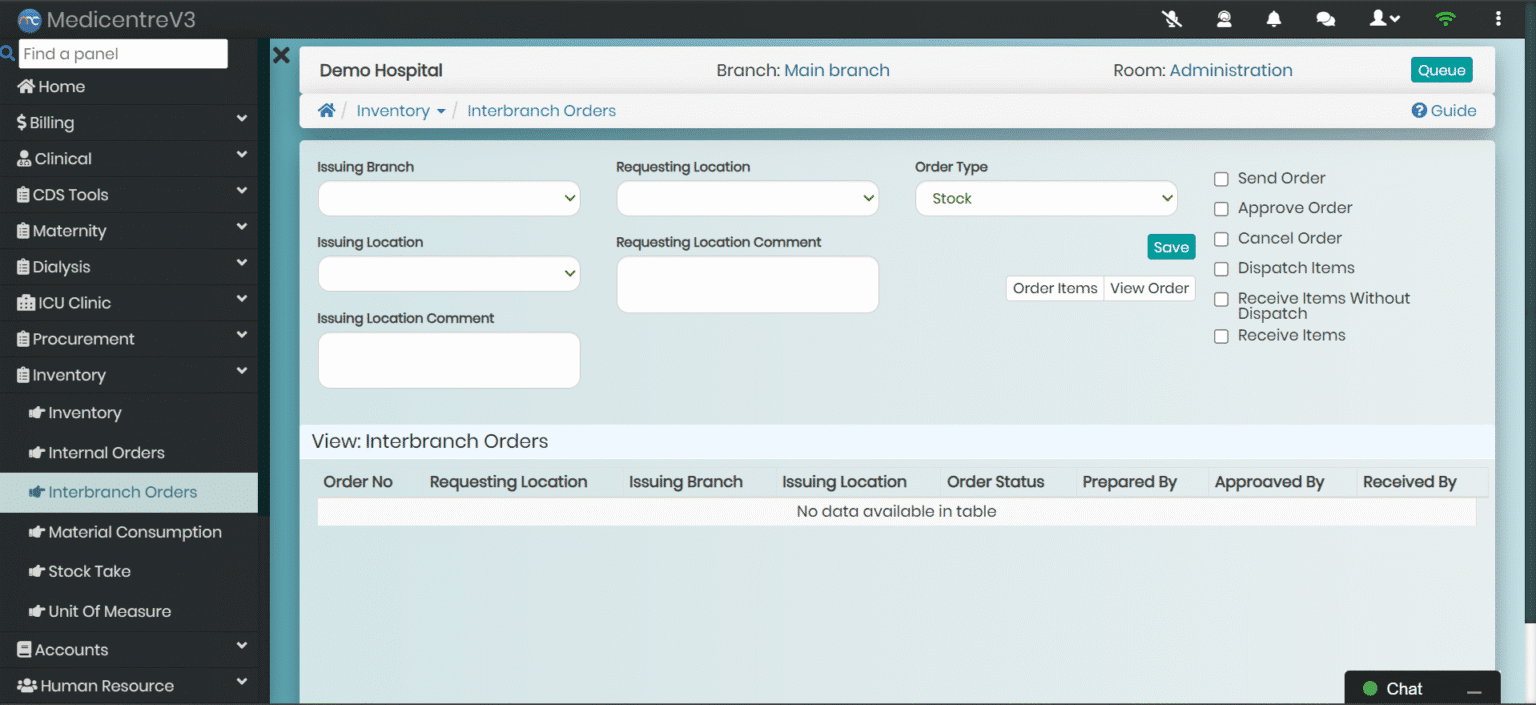Open Material Consumption in the sidebar

tap(134, 532)
